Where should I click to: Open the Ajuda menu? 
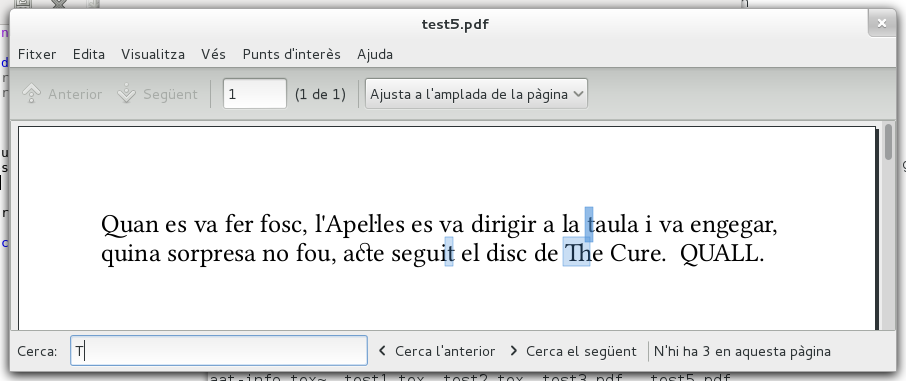(375, 54)
